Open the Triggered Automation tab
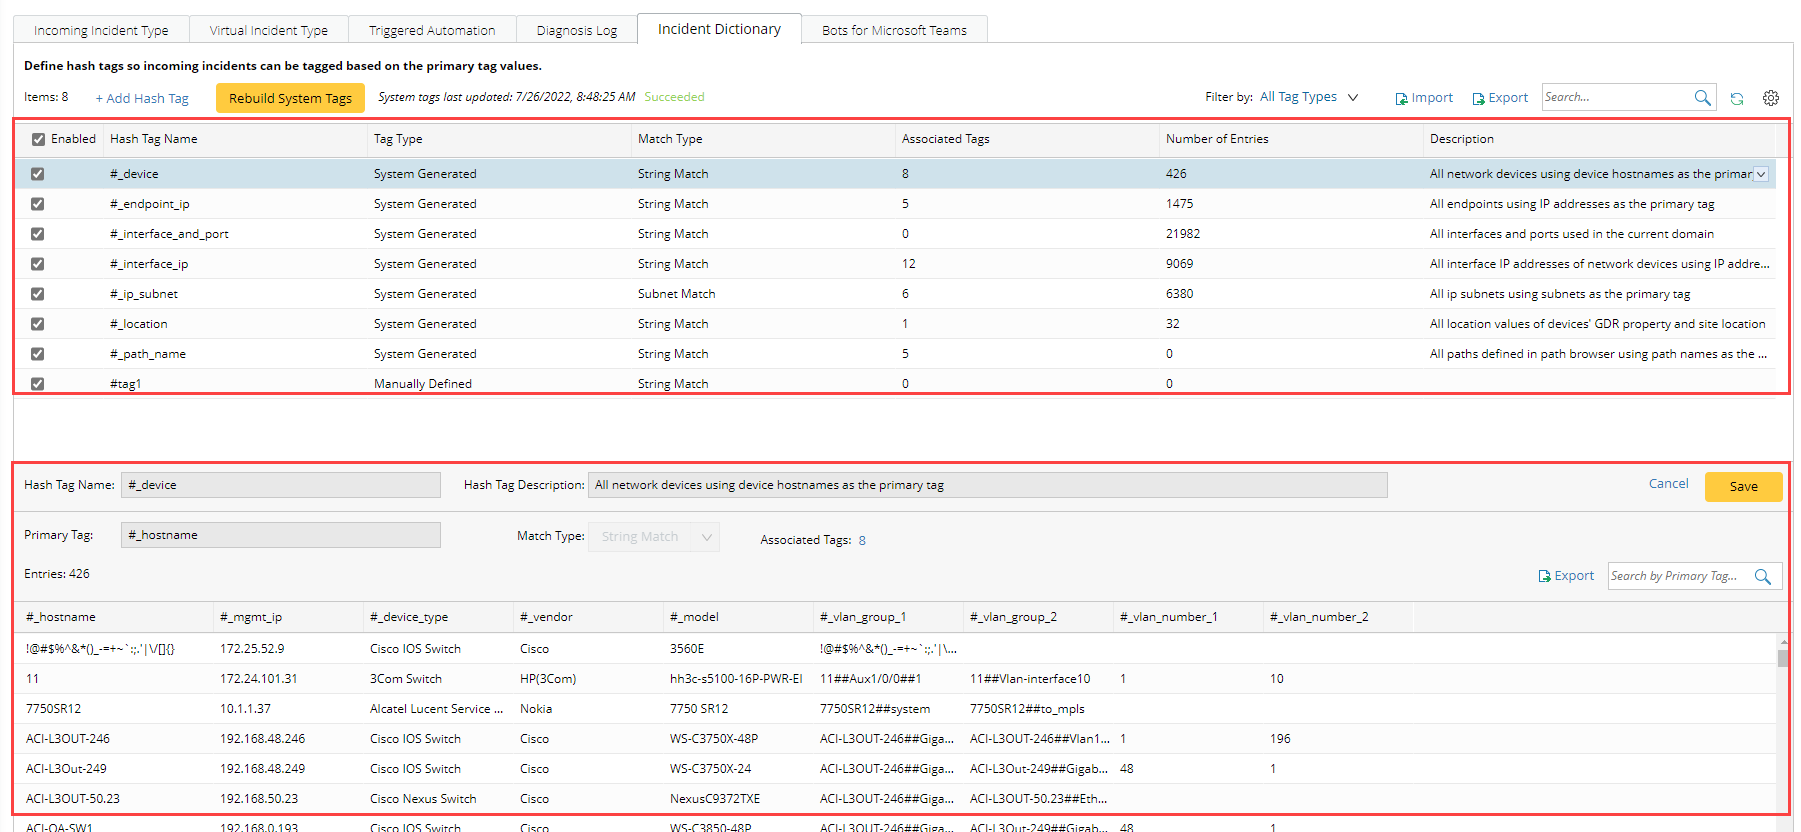1801x832 pixels. [x=432, y=30]
